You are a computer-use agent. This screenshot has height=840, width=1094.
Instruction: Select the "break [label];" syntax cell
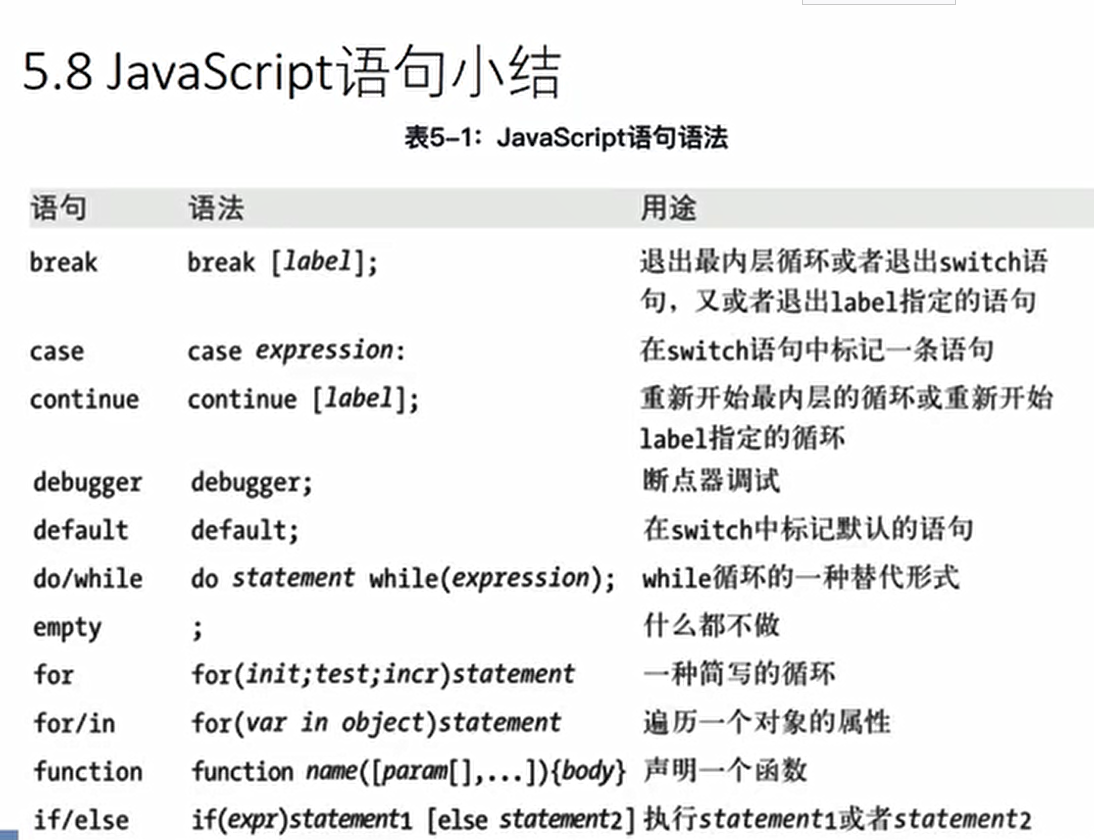tap(283, 263)
